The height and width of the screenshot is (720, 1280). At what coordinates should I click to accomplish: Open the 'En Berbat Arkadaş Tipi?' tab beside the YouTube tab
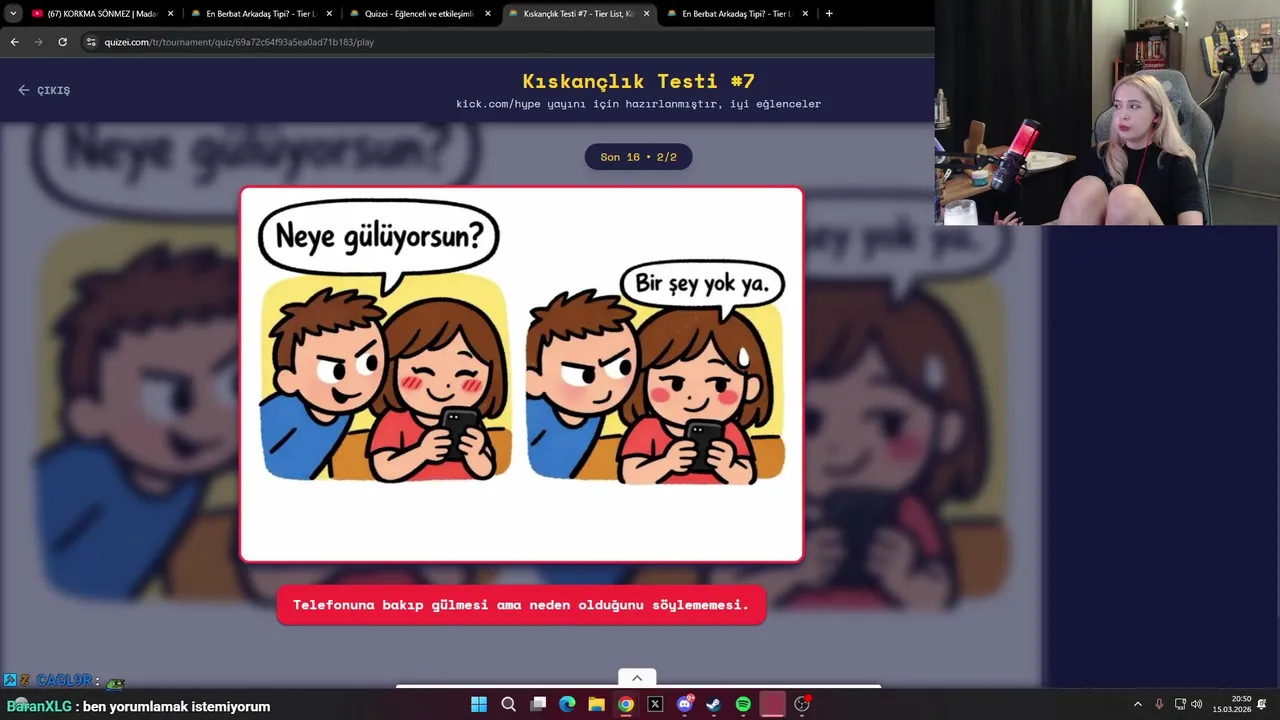260,14
